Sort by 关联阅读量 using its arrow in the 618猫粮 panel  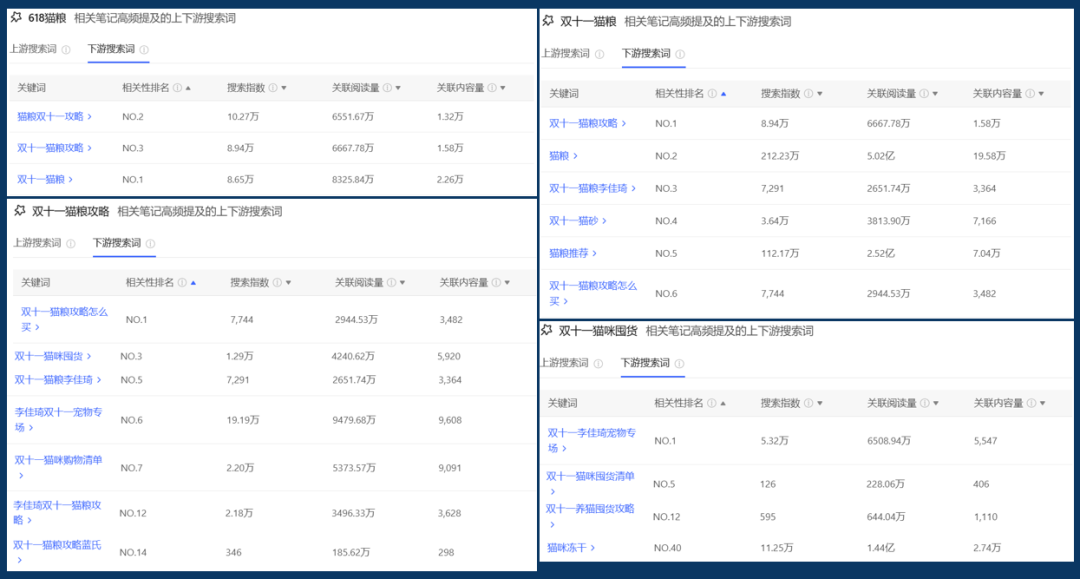point(398,88)
